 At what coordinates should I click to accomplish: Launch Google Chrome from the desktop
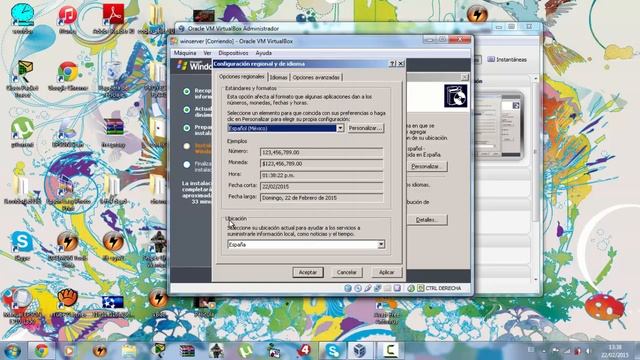point(68,76)
